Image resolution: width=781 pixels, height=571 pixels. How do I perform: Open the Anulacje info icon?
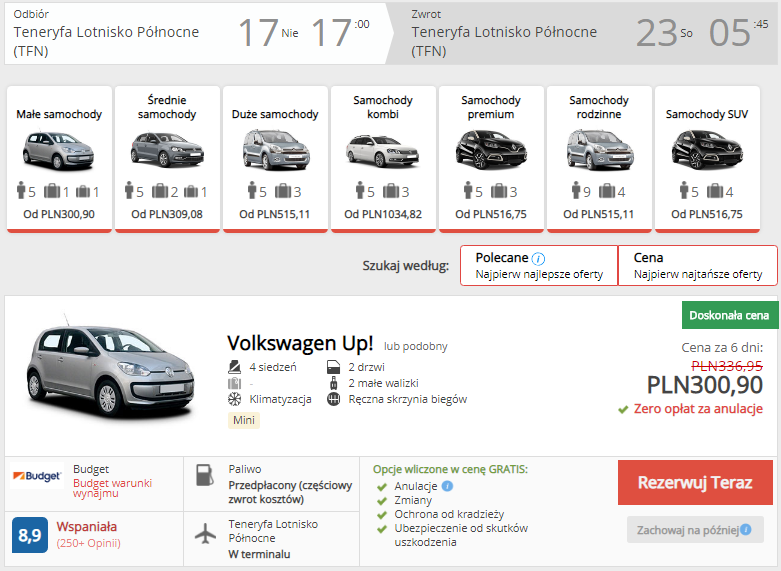(x=447, y=486)
